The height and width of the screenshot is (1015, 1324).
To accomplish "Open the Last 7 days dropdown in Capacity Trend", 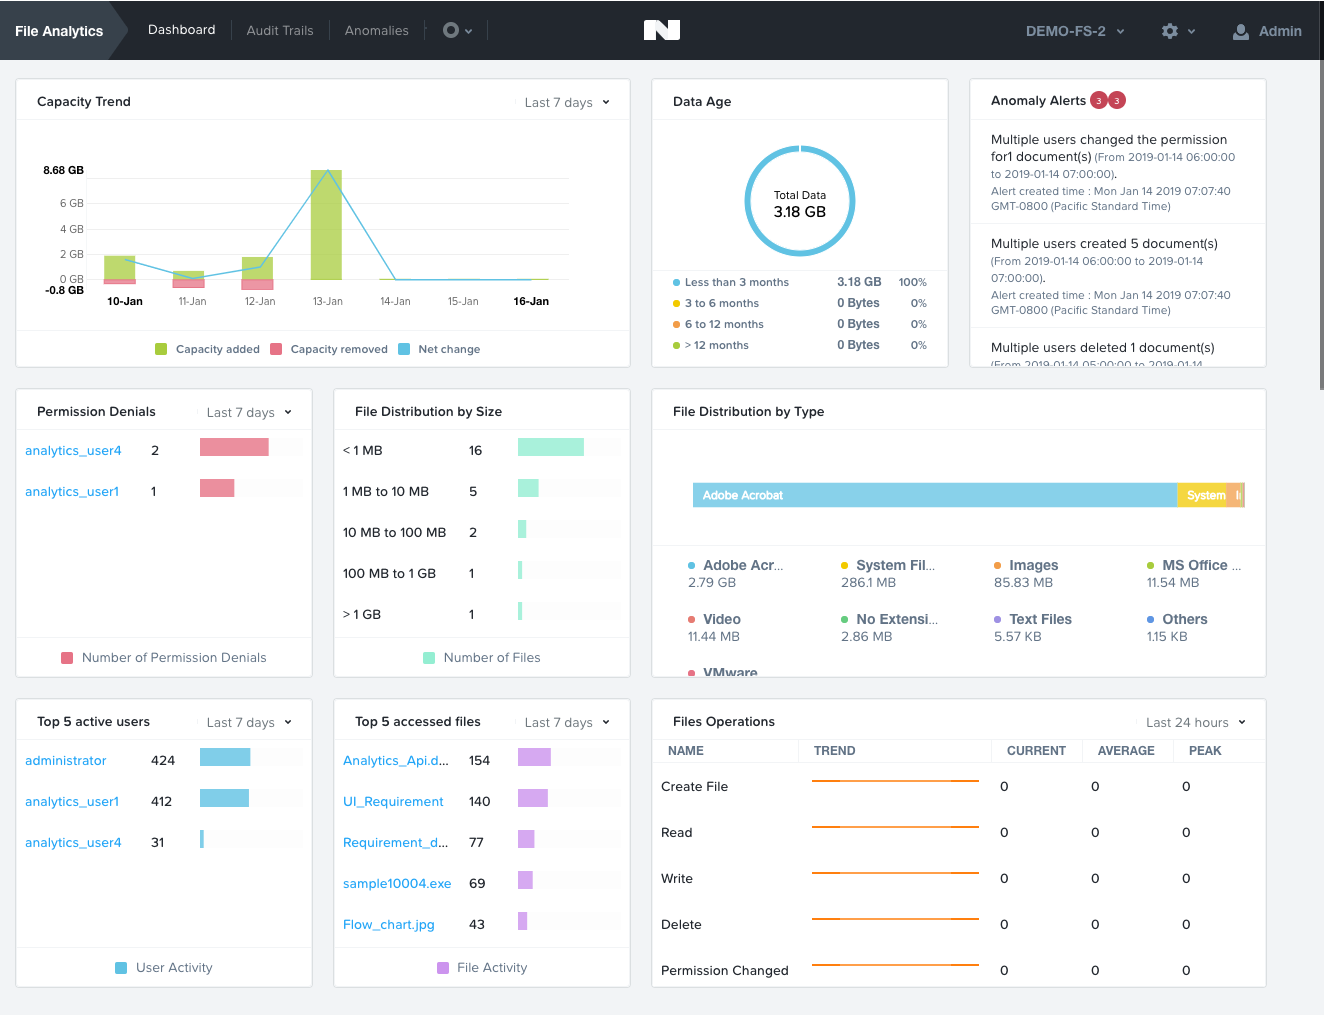I will coord(565,102).
